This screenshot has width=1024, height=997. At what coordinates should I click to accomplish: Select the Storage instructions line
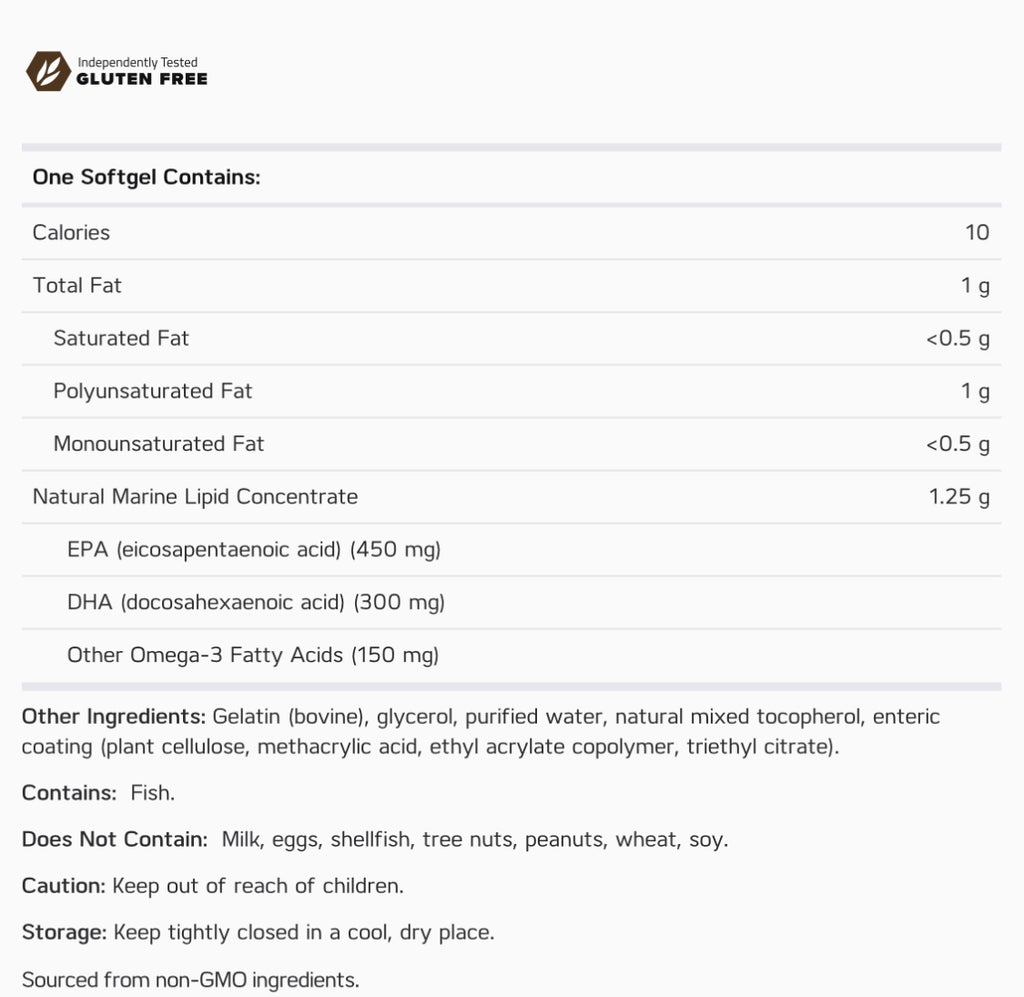click(x=258, y=932)
